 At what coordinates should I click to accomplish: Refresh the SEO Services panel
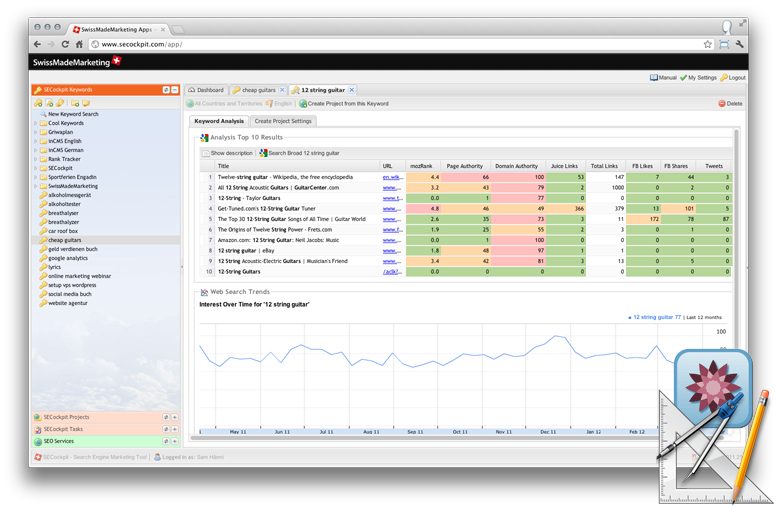point(166,441)
